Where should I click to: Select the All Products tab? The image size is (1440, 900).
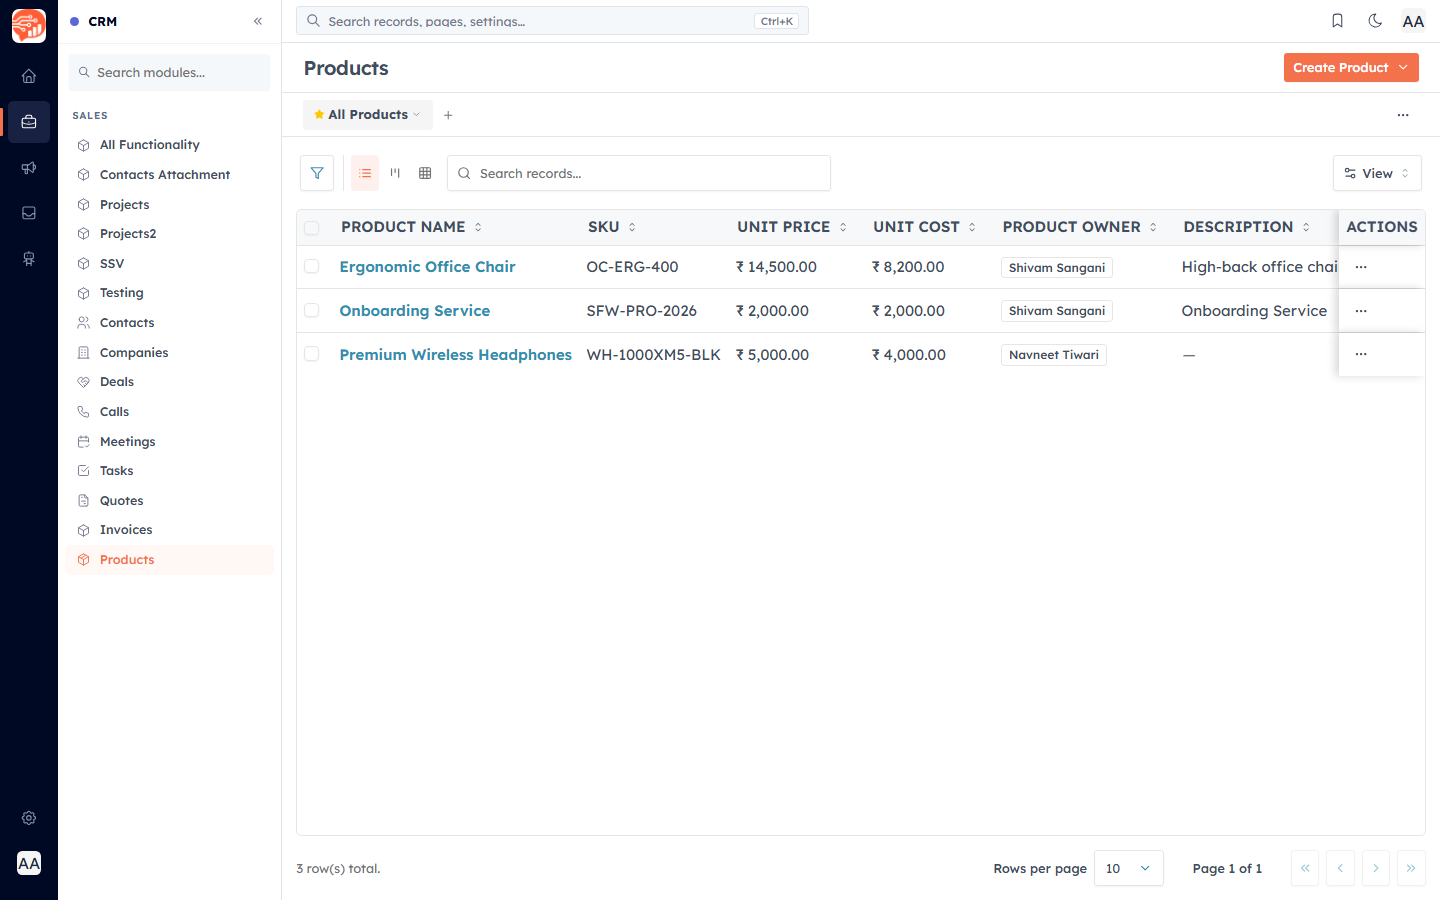(x=368, y=115)
